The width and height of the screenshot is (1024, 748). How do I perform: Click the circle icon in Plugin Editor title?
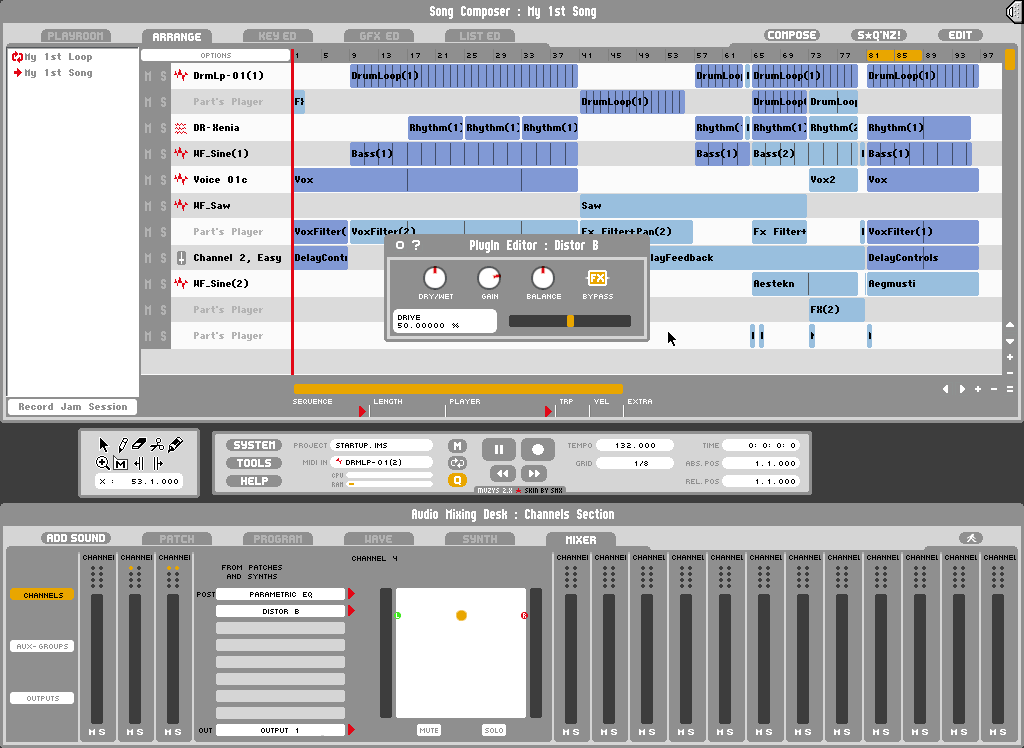tap(400, 245)
